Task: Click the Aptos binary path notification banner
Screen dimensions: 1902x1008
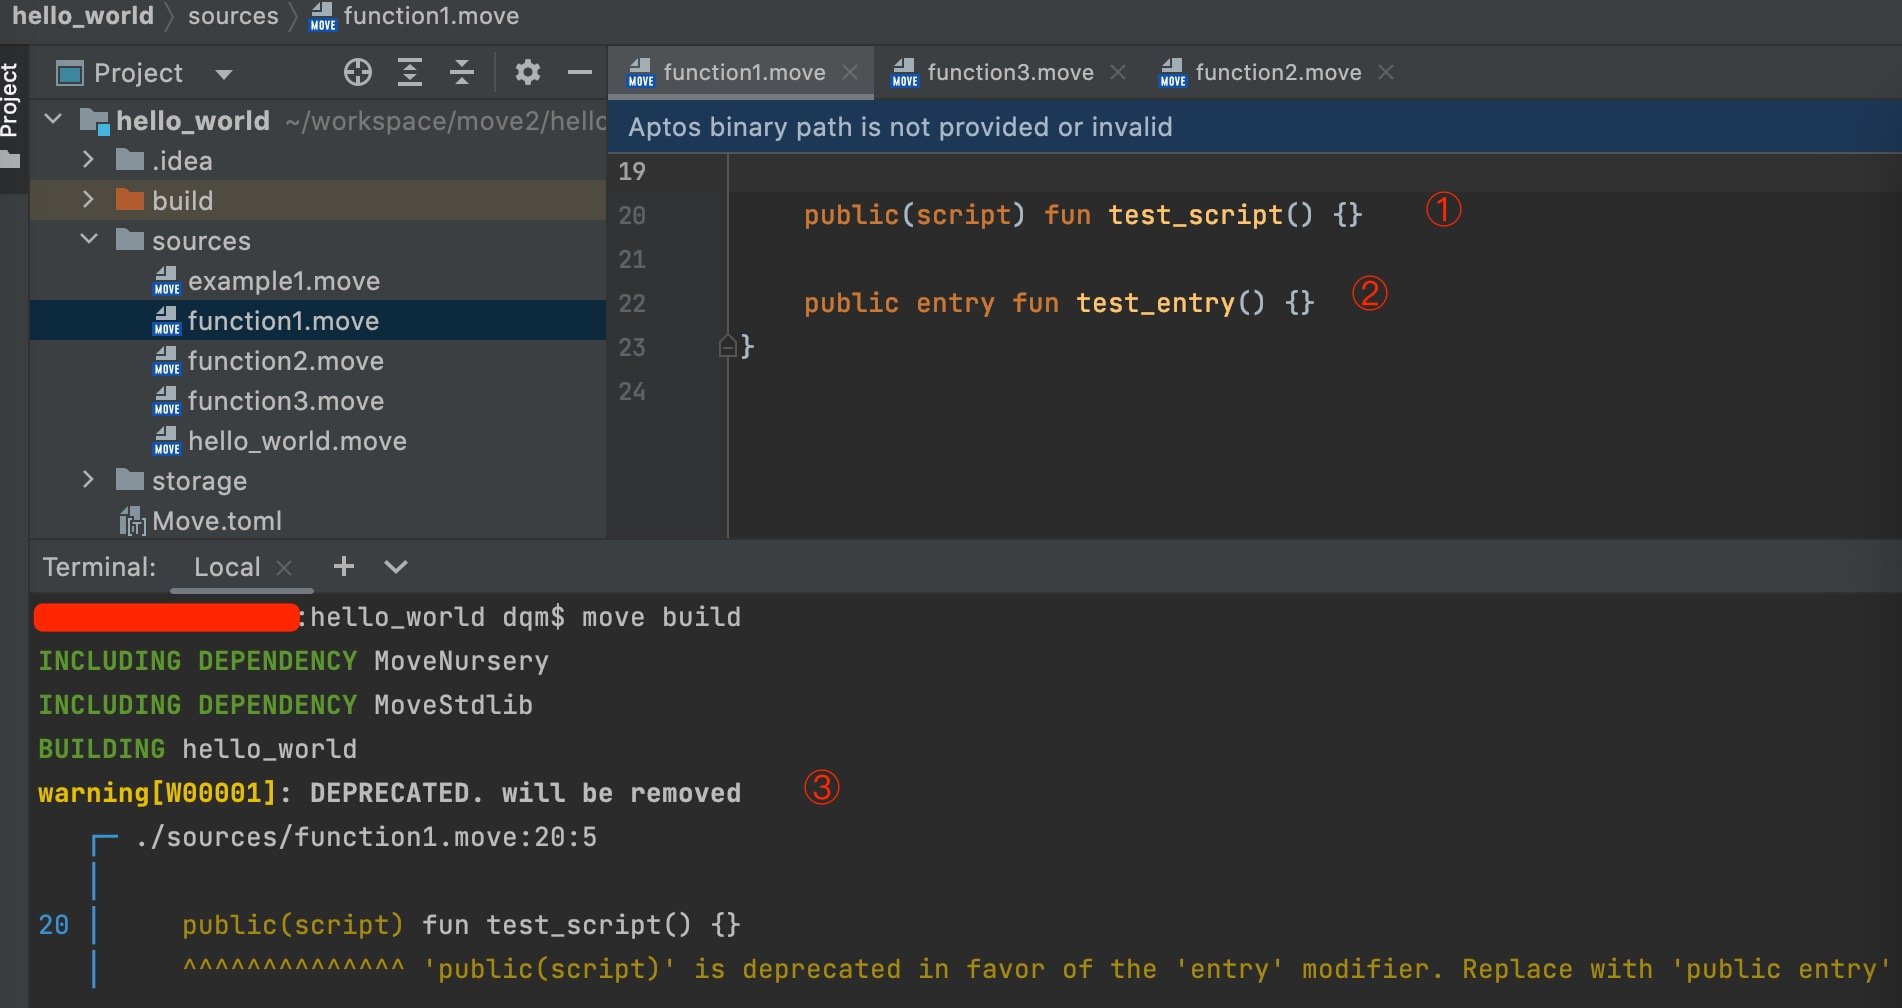Action: click(x=1254, y=127)
